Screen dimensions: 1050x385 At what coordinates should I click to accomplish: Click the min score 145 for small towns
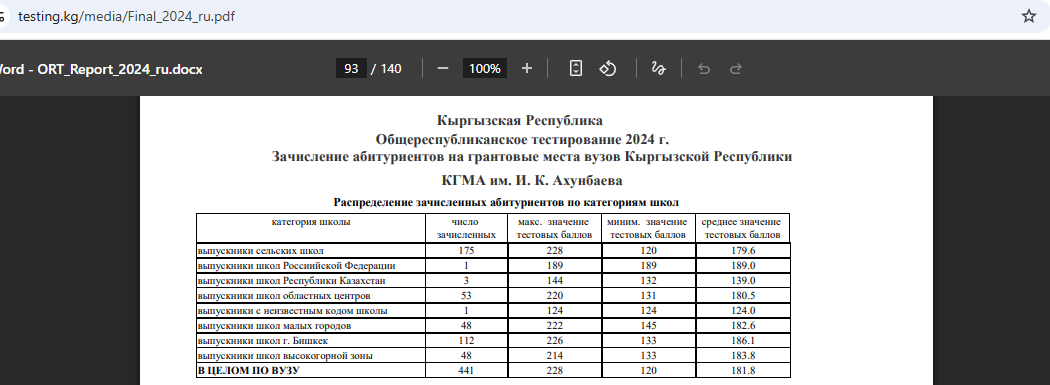tap(648, 325)
